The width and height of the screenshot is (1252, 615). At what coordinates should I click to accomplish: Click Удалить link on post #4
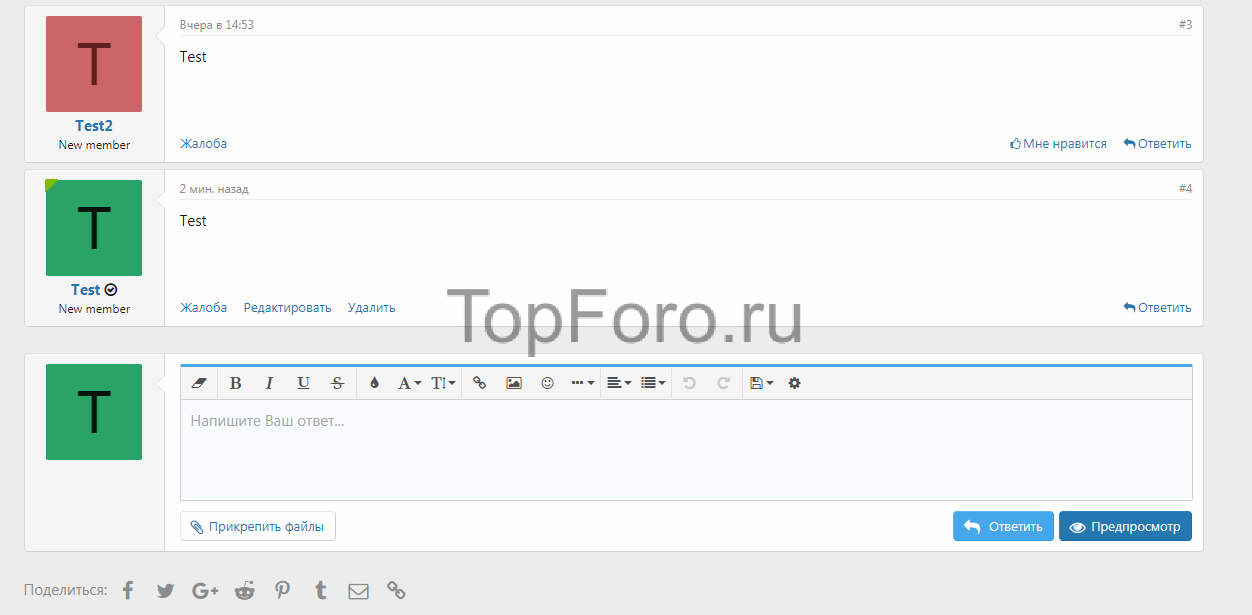[371, 308]
